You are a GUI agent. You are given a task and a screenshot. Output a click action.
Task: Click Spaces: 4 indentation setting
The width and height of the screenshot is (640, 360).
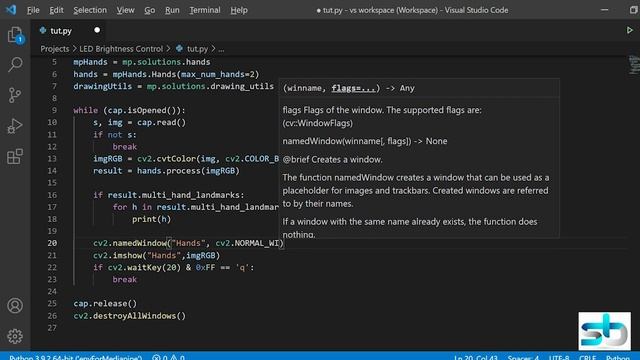click(523, 357)
